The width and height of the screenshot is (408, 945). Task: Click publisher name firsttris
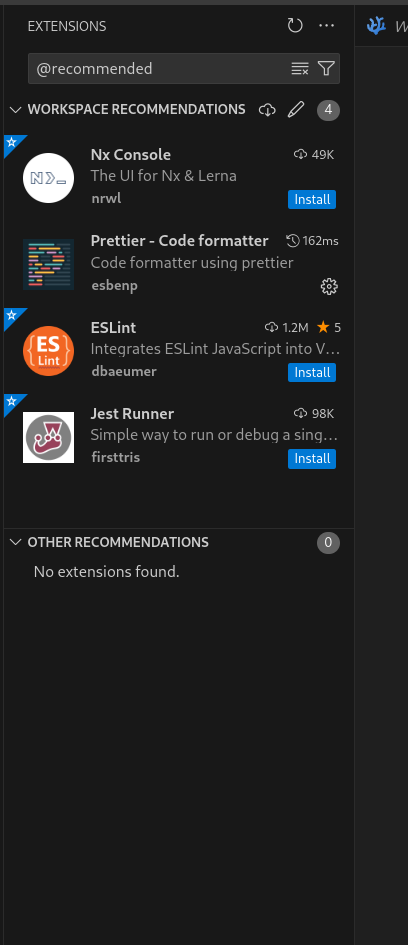(116, 458)
